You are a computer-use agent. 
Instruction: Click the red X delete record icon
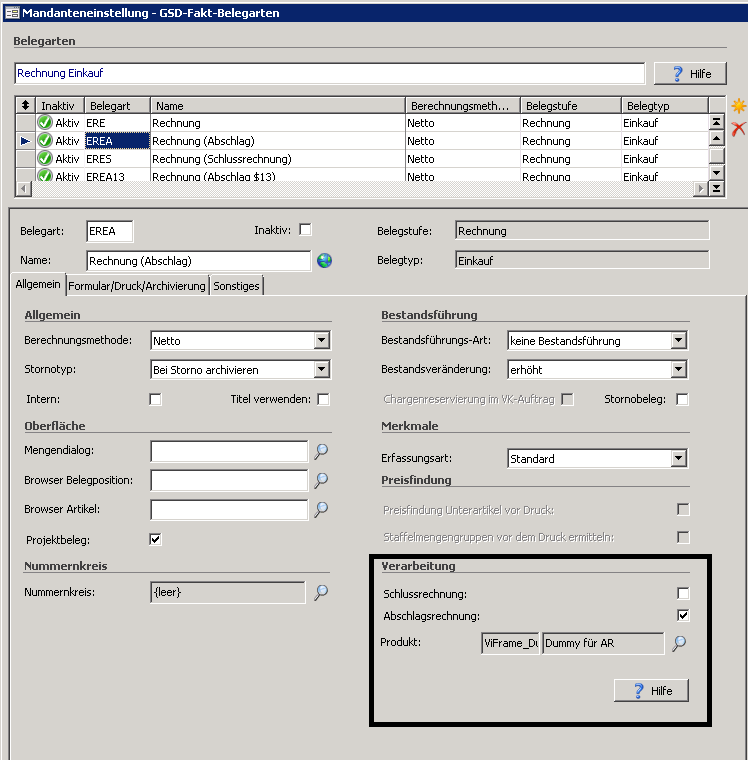pyautogui.click(x=738, y=129)
